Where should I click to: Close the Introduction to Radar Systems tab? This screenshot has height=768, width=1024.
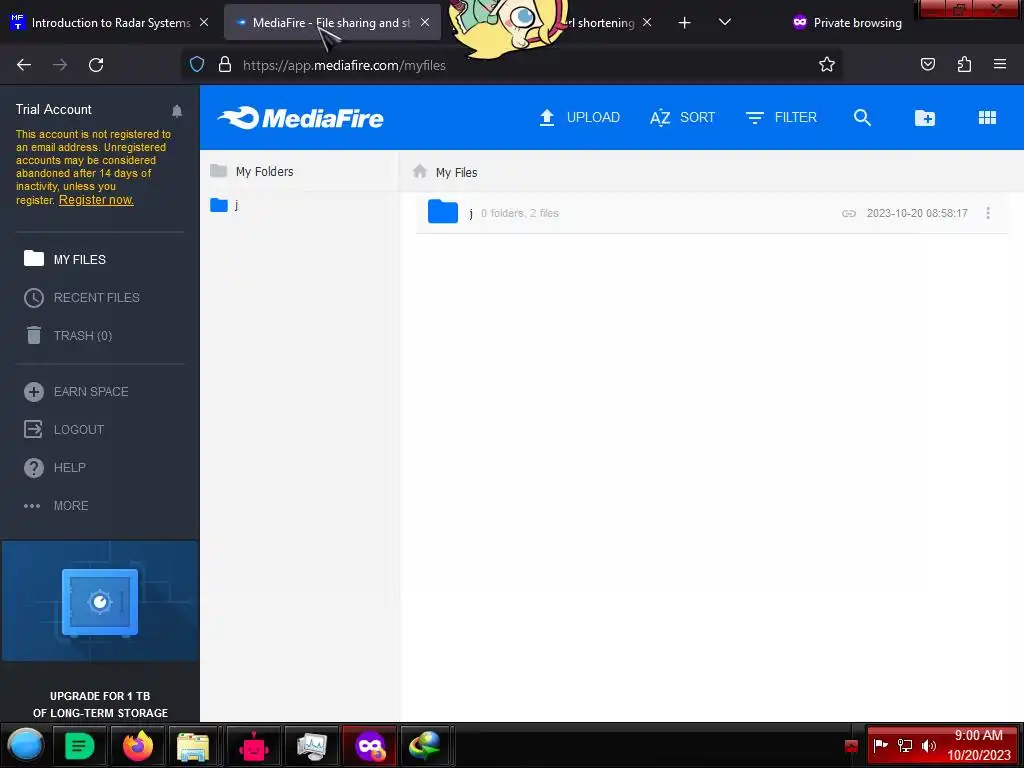pyautogui.click(x=204, y=22)
